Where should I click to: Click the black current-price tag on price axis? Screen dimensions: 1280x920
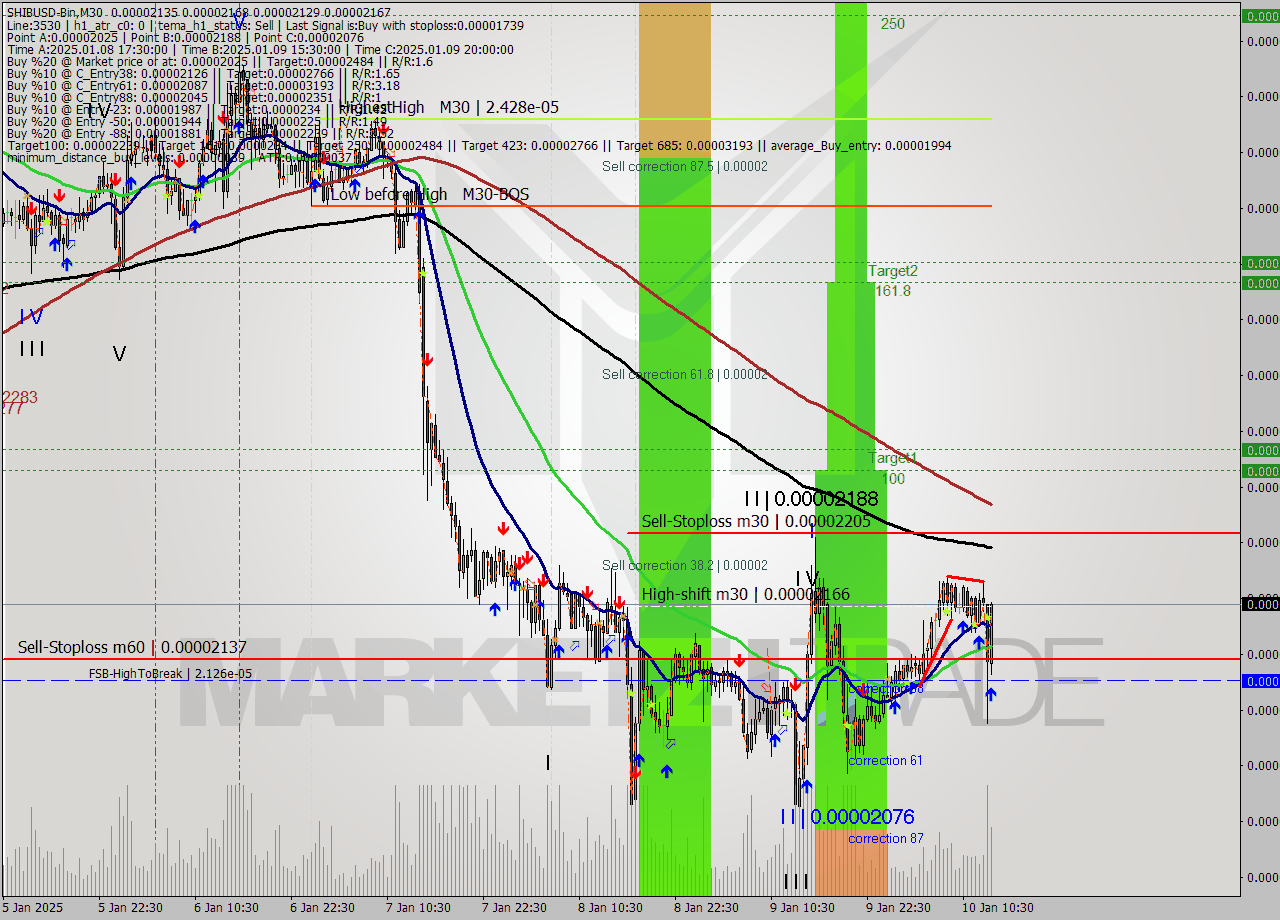1260,603
